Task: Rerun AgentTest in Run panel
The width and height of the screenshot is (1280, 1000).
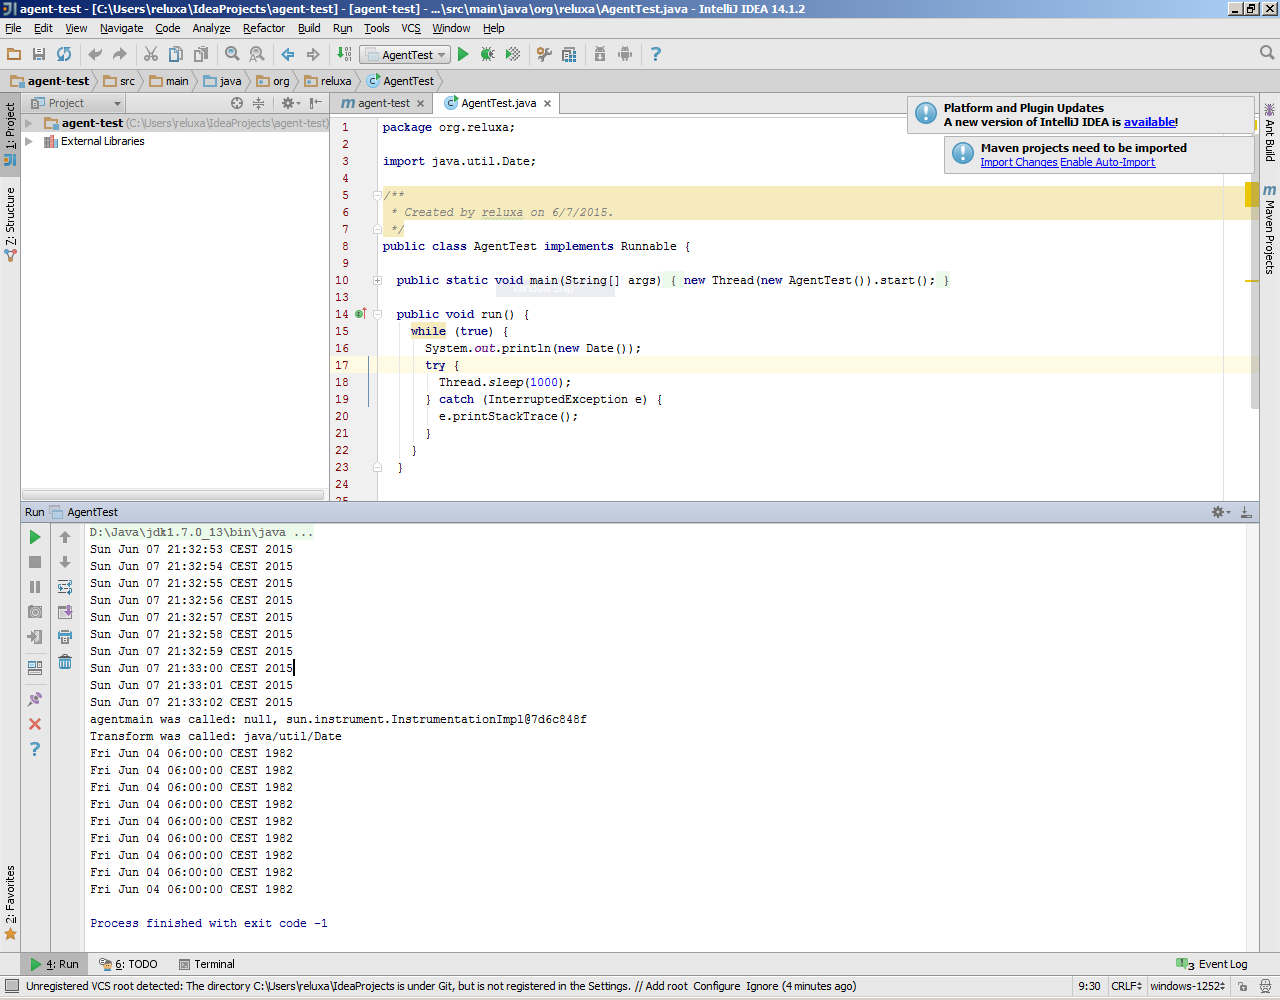Action: [35, 537]
